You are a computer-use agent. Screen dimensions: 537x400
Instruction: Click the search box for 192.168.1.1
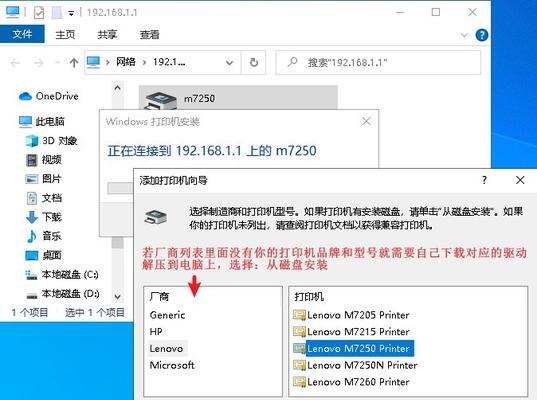(x=378, y=63)
